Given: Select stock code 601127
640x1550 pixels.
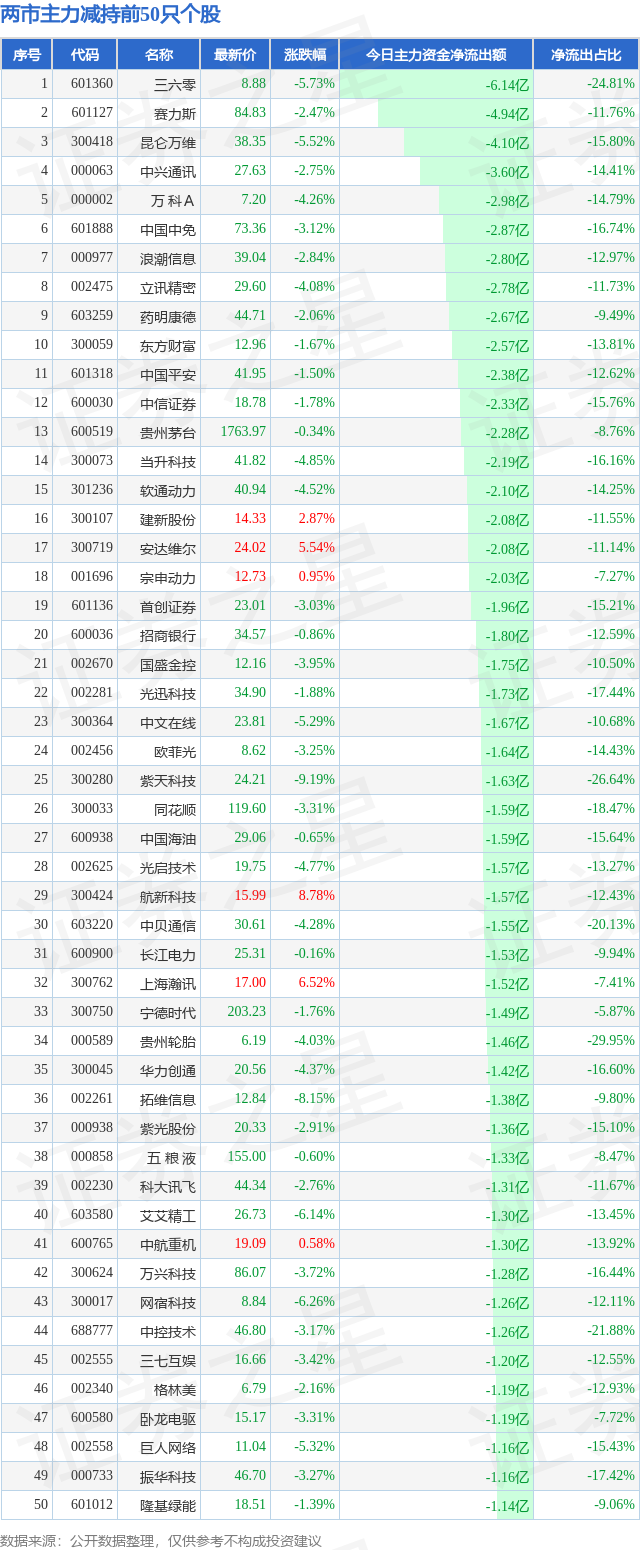Looking at the screenshot, I should point(92,113).
